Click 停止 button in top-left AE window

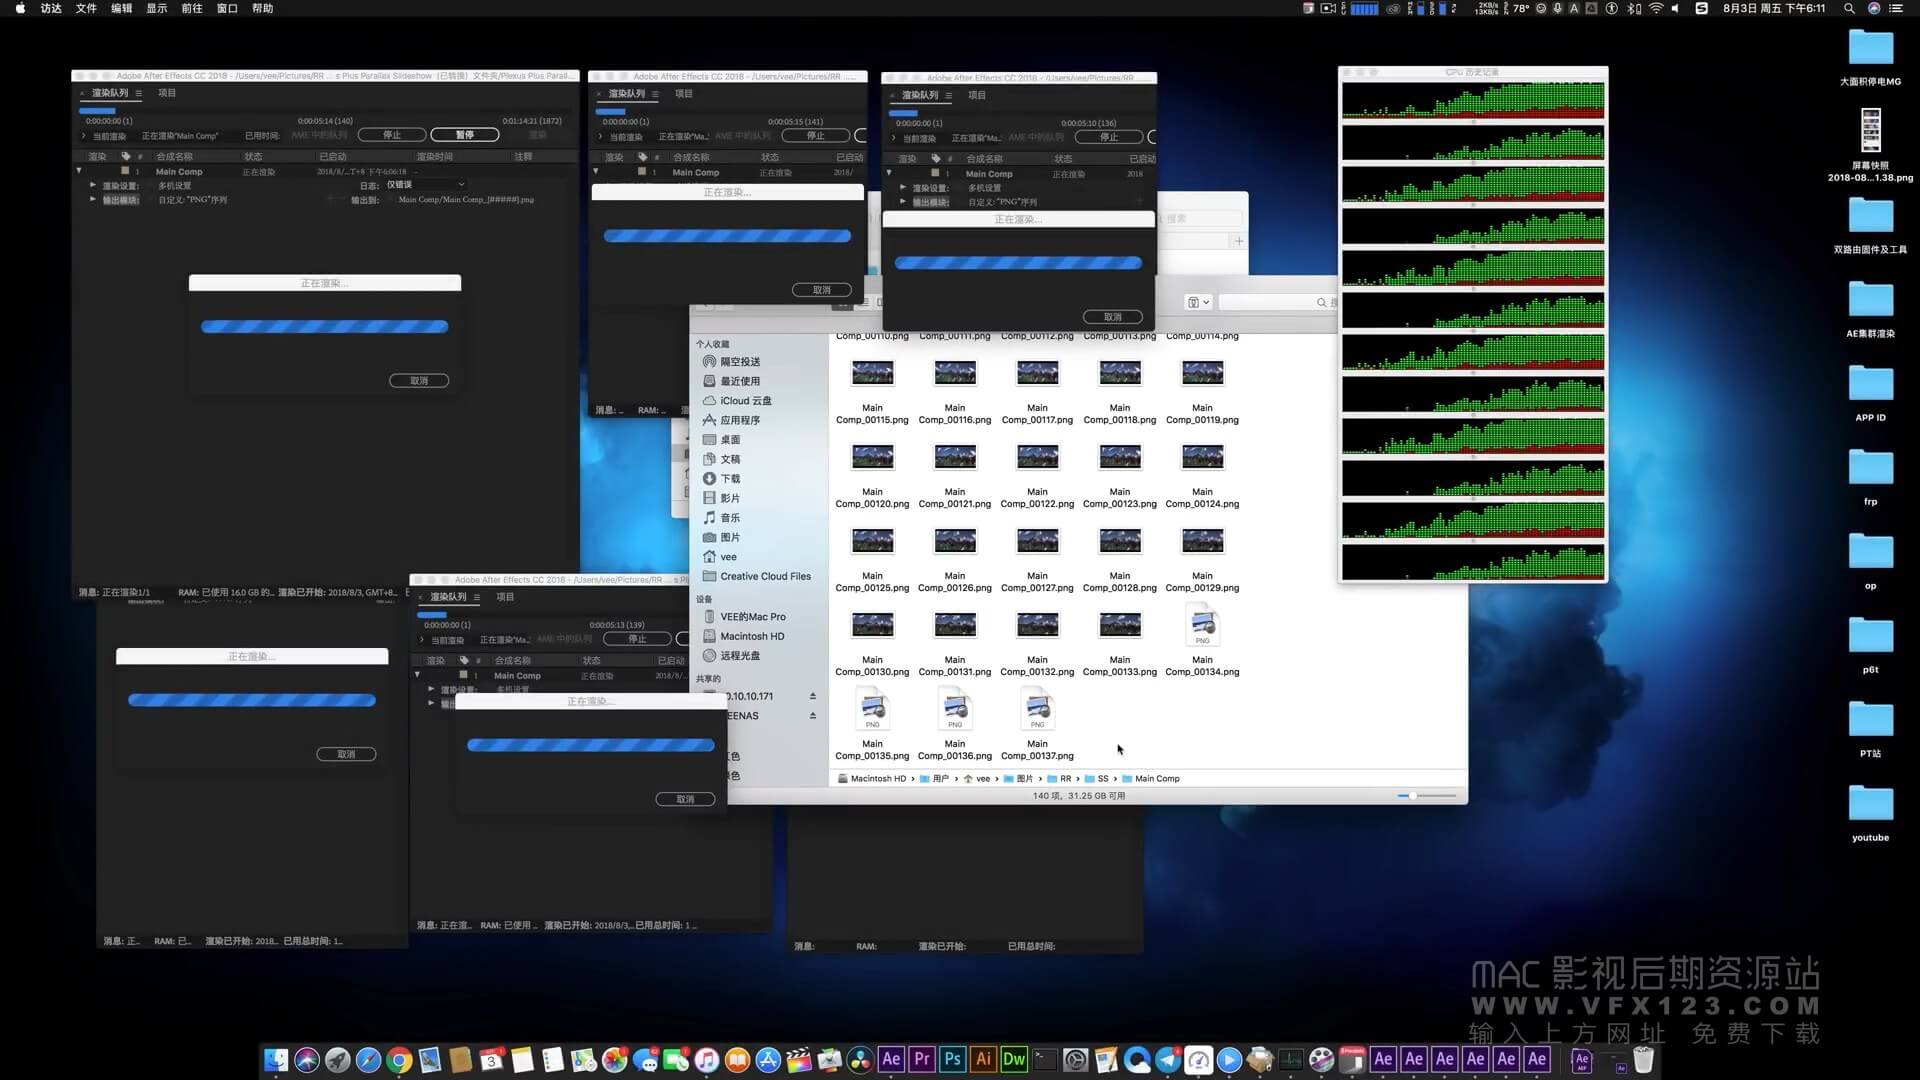[x=392, y=135]
